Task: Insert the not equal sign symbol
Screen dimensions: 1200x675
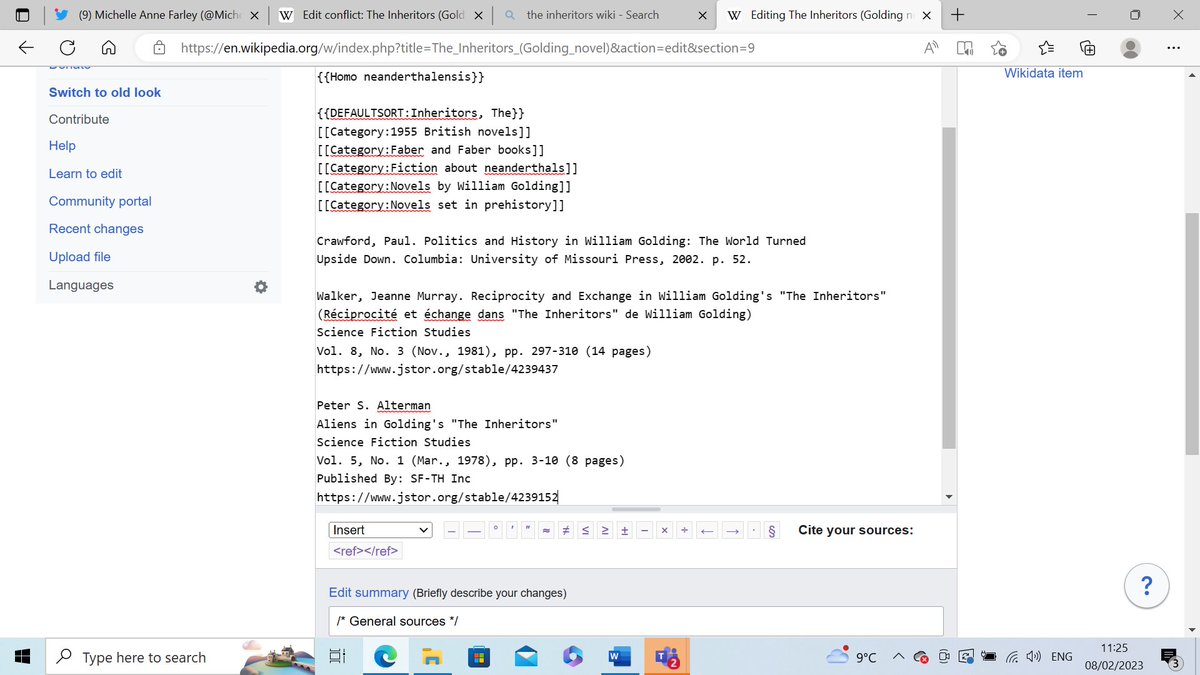Action: pos(565,531)
